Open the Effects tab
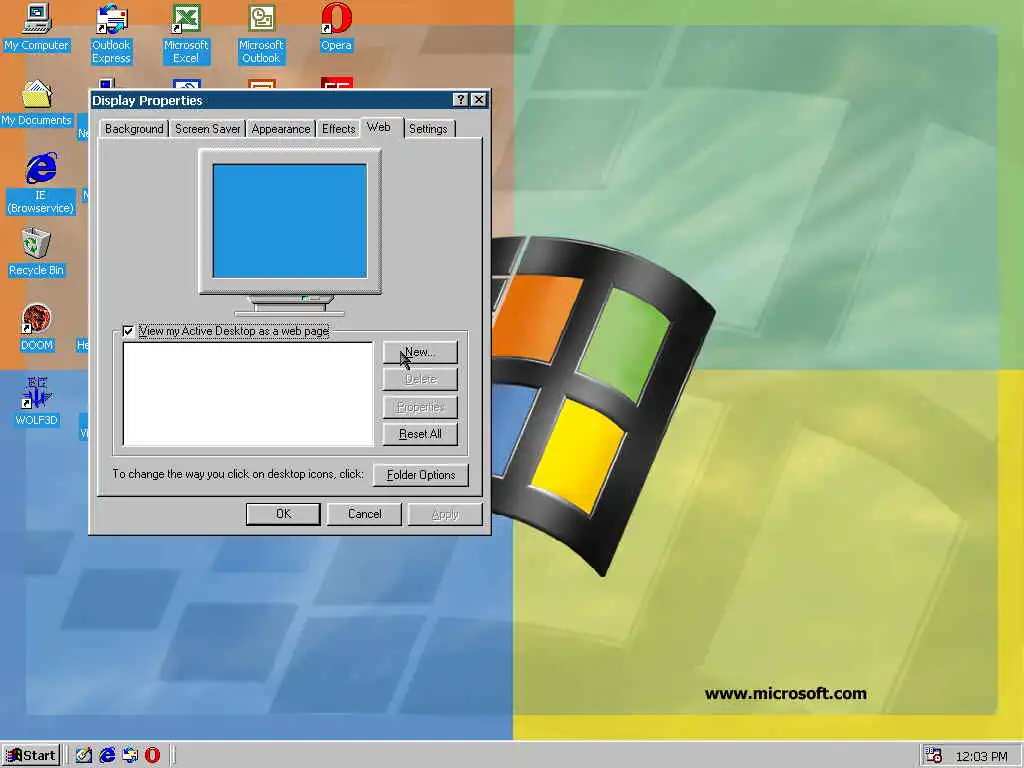Viewport: 1024px width, 768px height. pyautogui.click(x=338, y=129)
